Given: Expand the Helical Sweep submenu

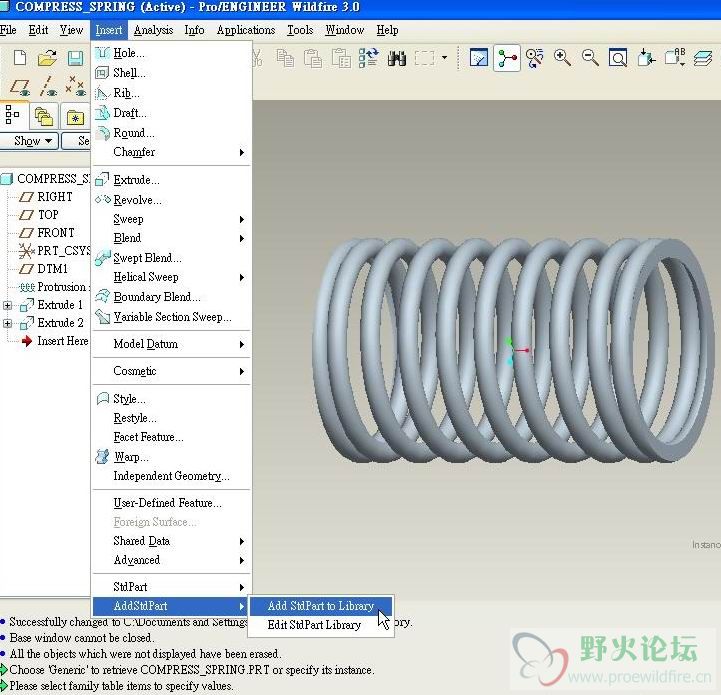Looking at the screenshot, I should (172, 277).
